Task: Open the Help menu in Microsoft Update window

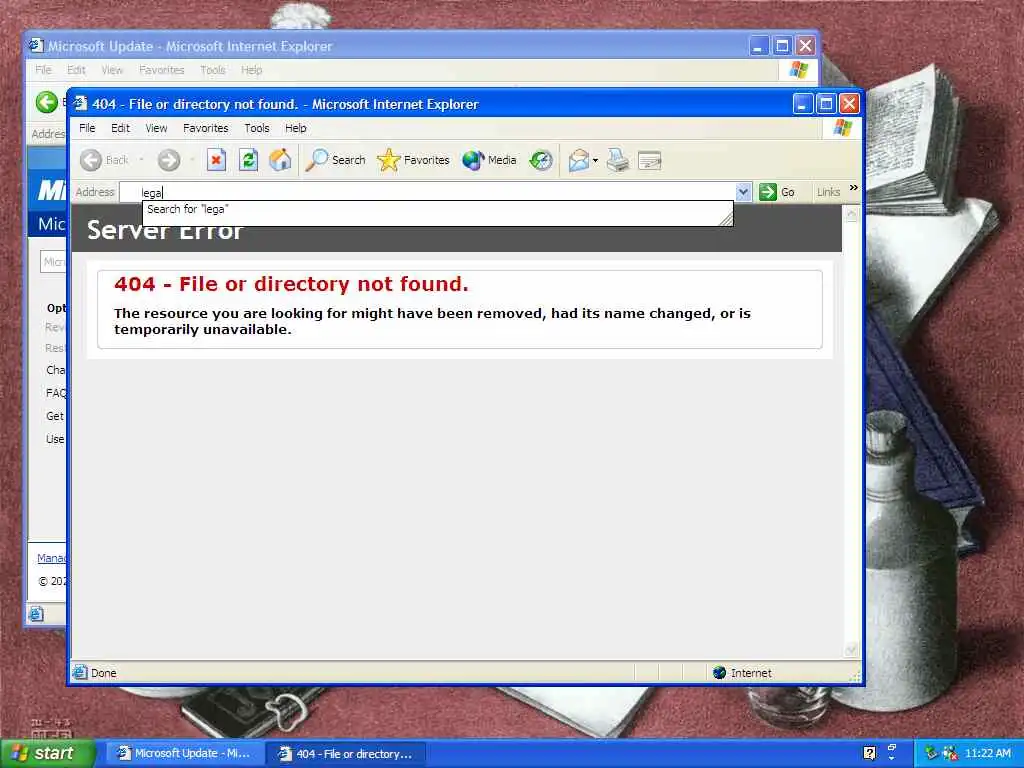Action: click(x=251, y=70)
